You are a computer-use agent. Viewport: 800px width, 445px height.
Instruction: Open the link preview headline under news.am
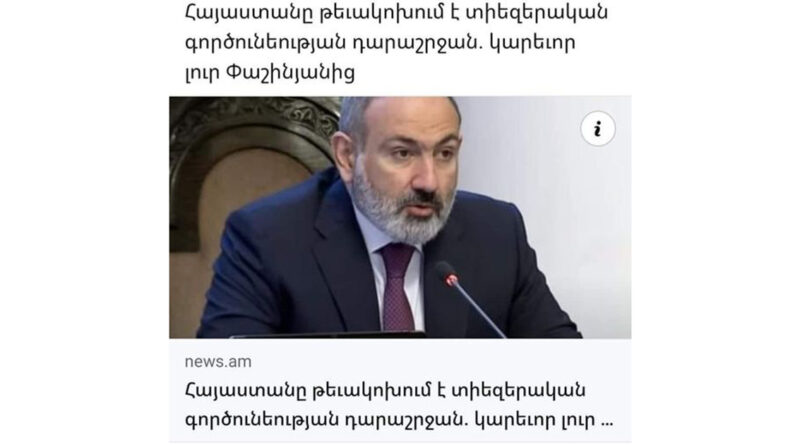[x=399, y=405]
